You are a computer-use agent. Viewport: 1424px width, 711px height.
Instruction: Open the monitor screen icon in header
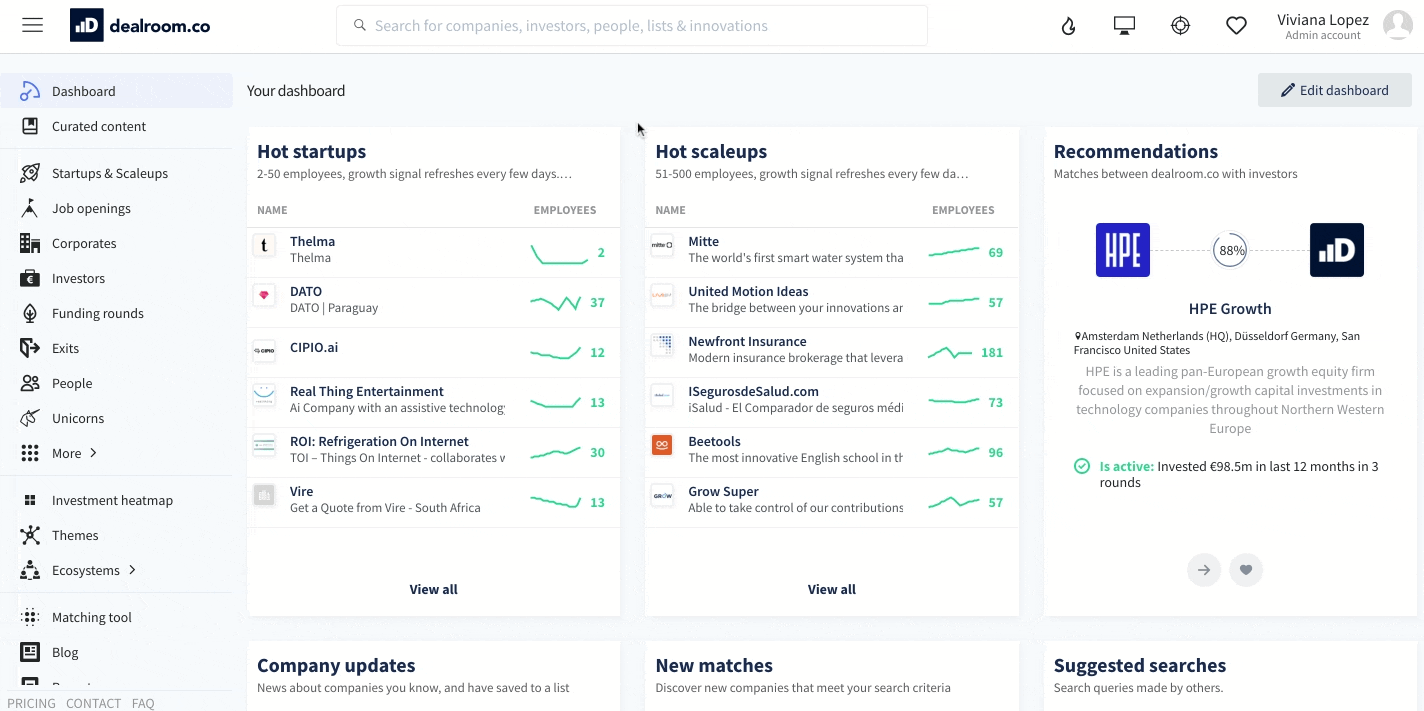1124,26
